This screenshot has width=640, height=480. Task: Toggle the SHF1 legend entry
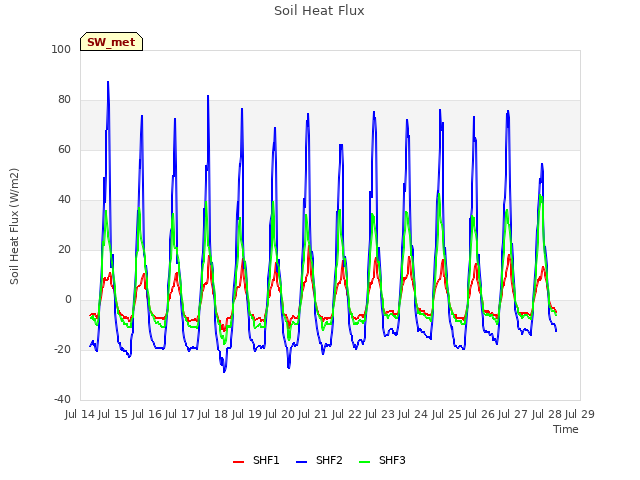(256, 460)
